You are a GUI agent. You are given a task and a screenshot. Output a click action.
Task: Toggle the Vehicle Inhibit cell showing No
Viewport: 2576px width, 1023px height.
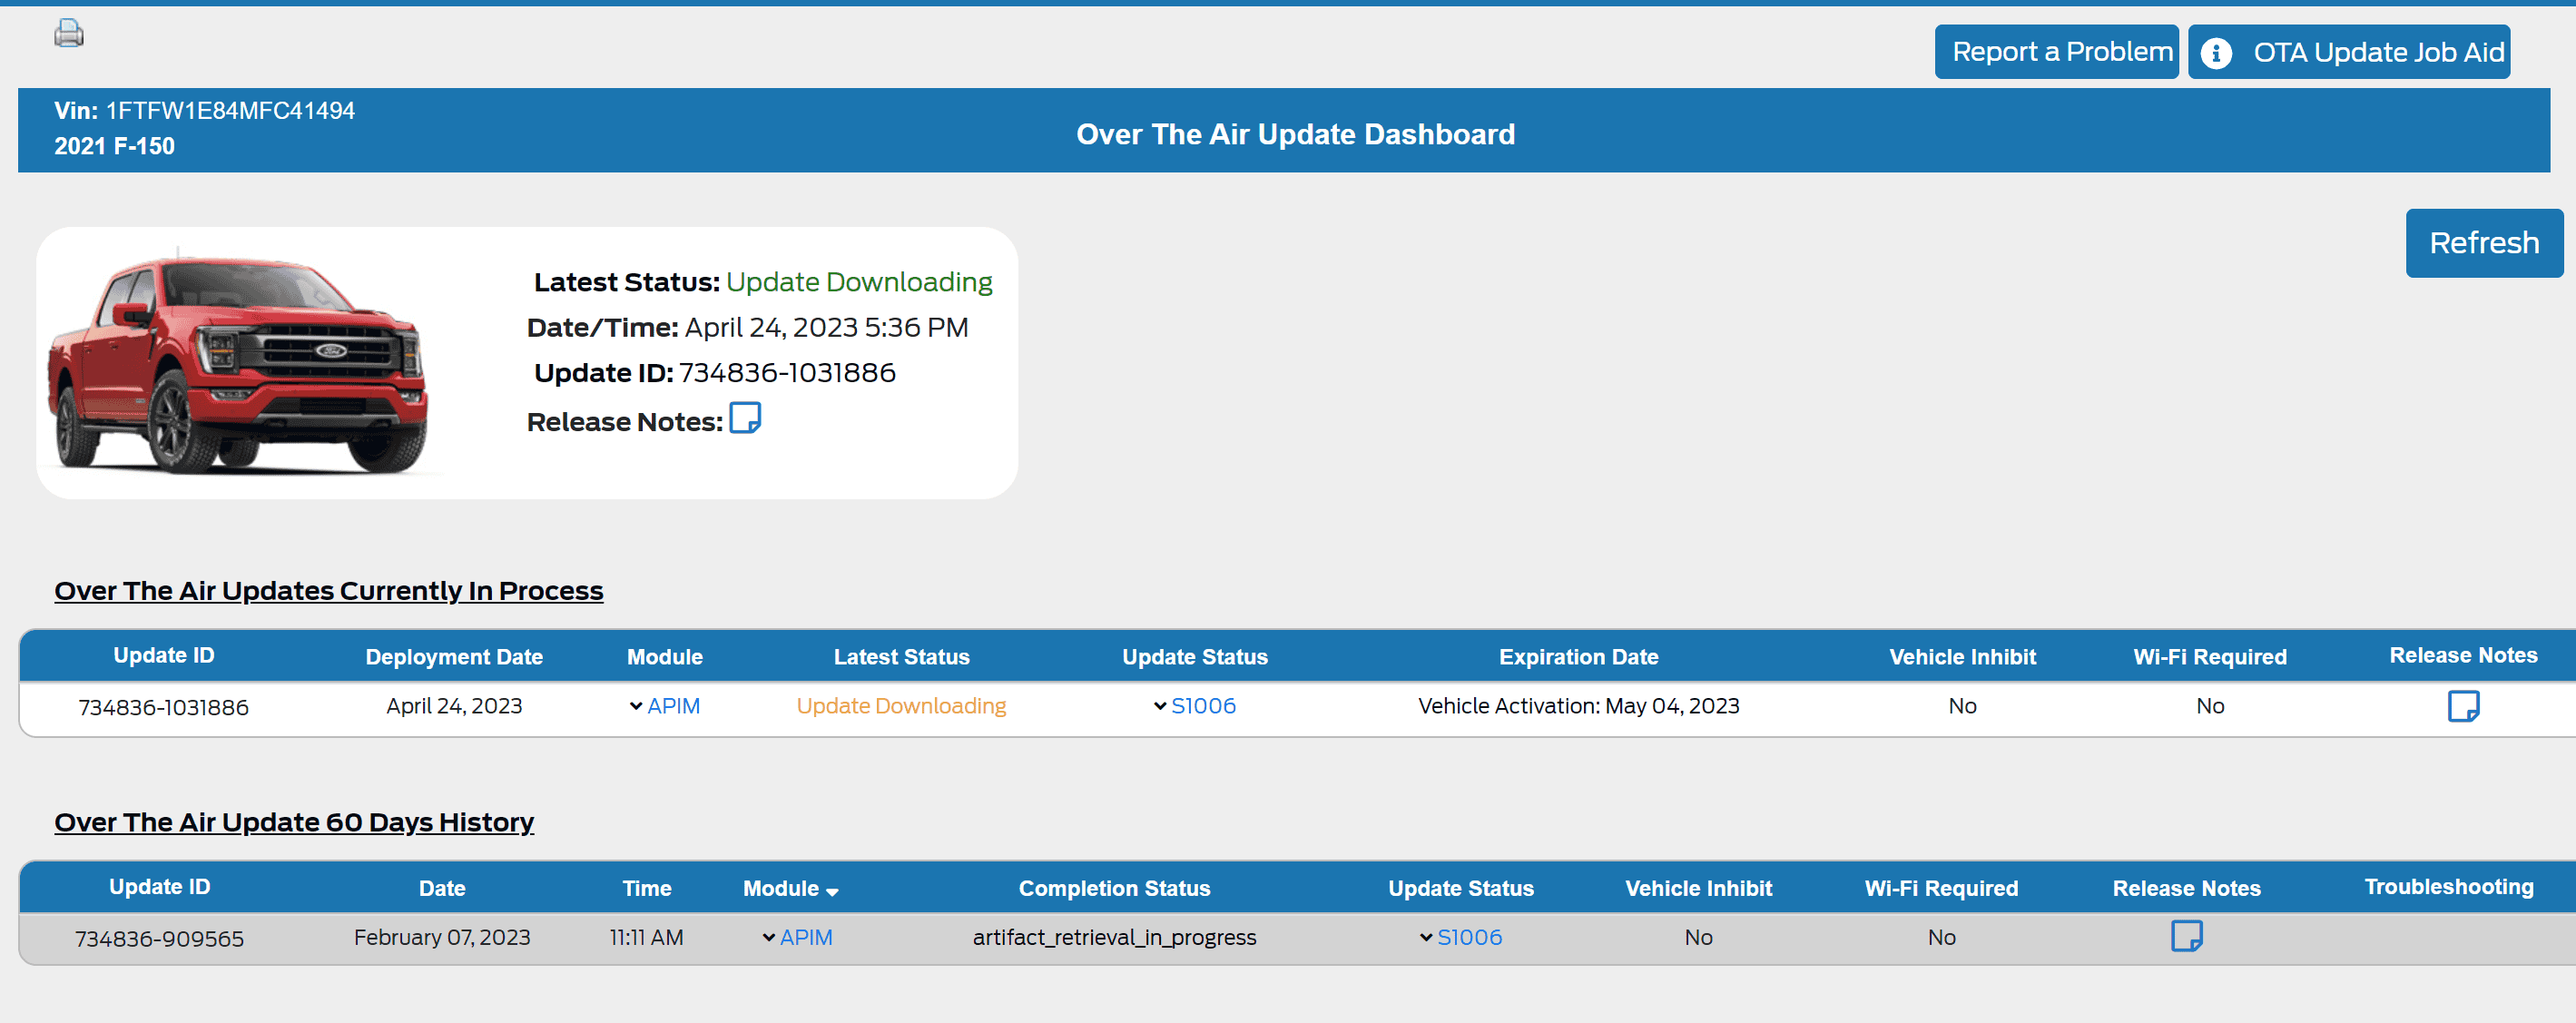coord(1962,705)
